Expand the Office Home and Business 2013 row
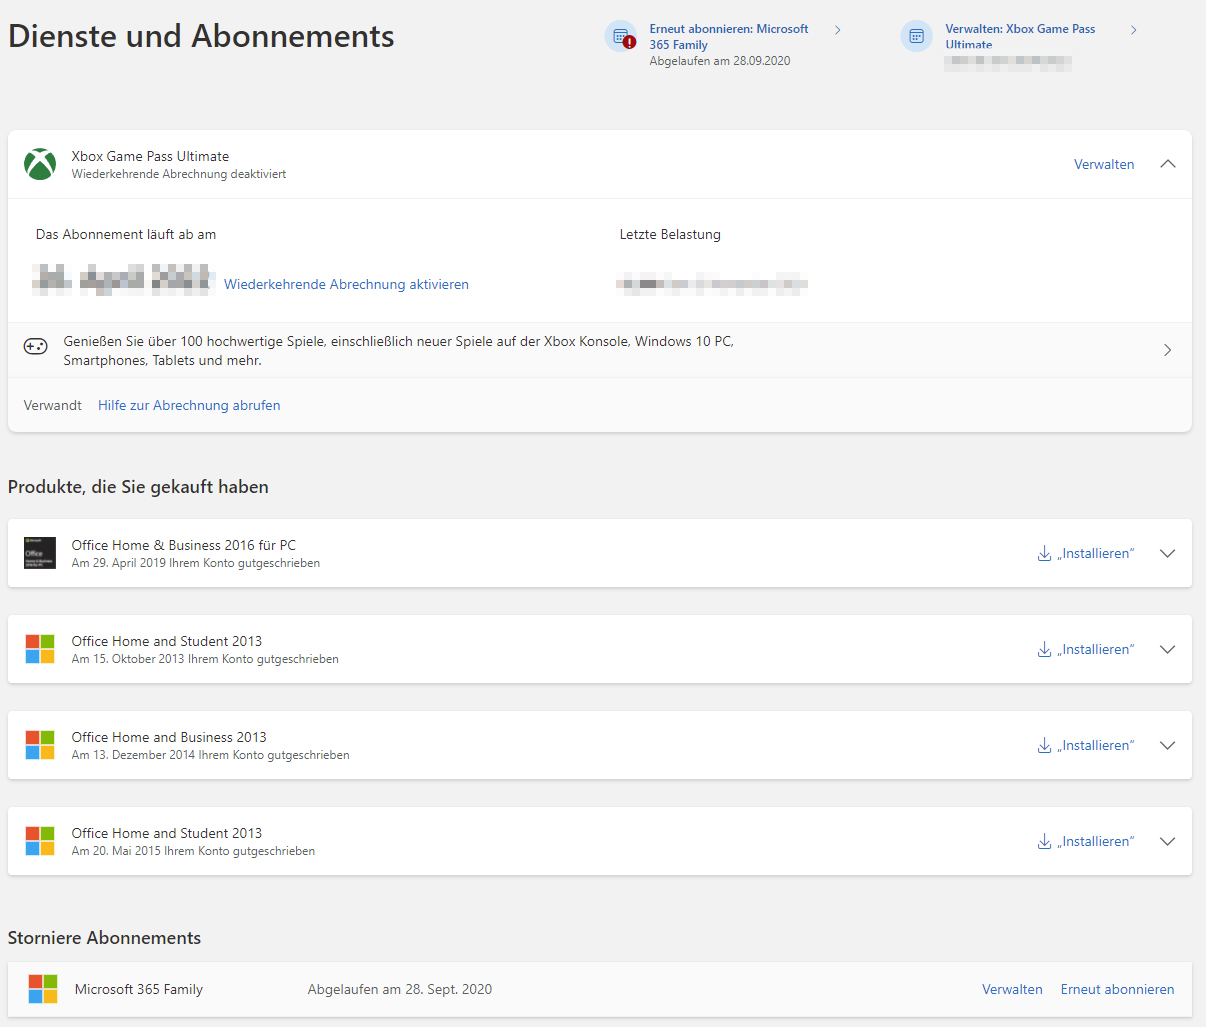This screenshot has height=1027, width=1206. tap(1167, 745)
